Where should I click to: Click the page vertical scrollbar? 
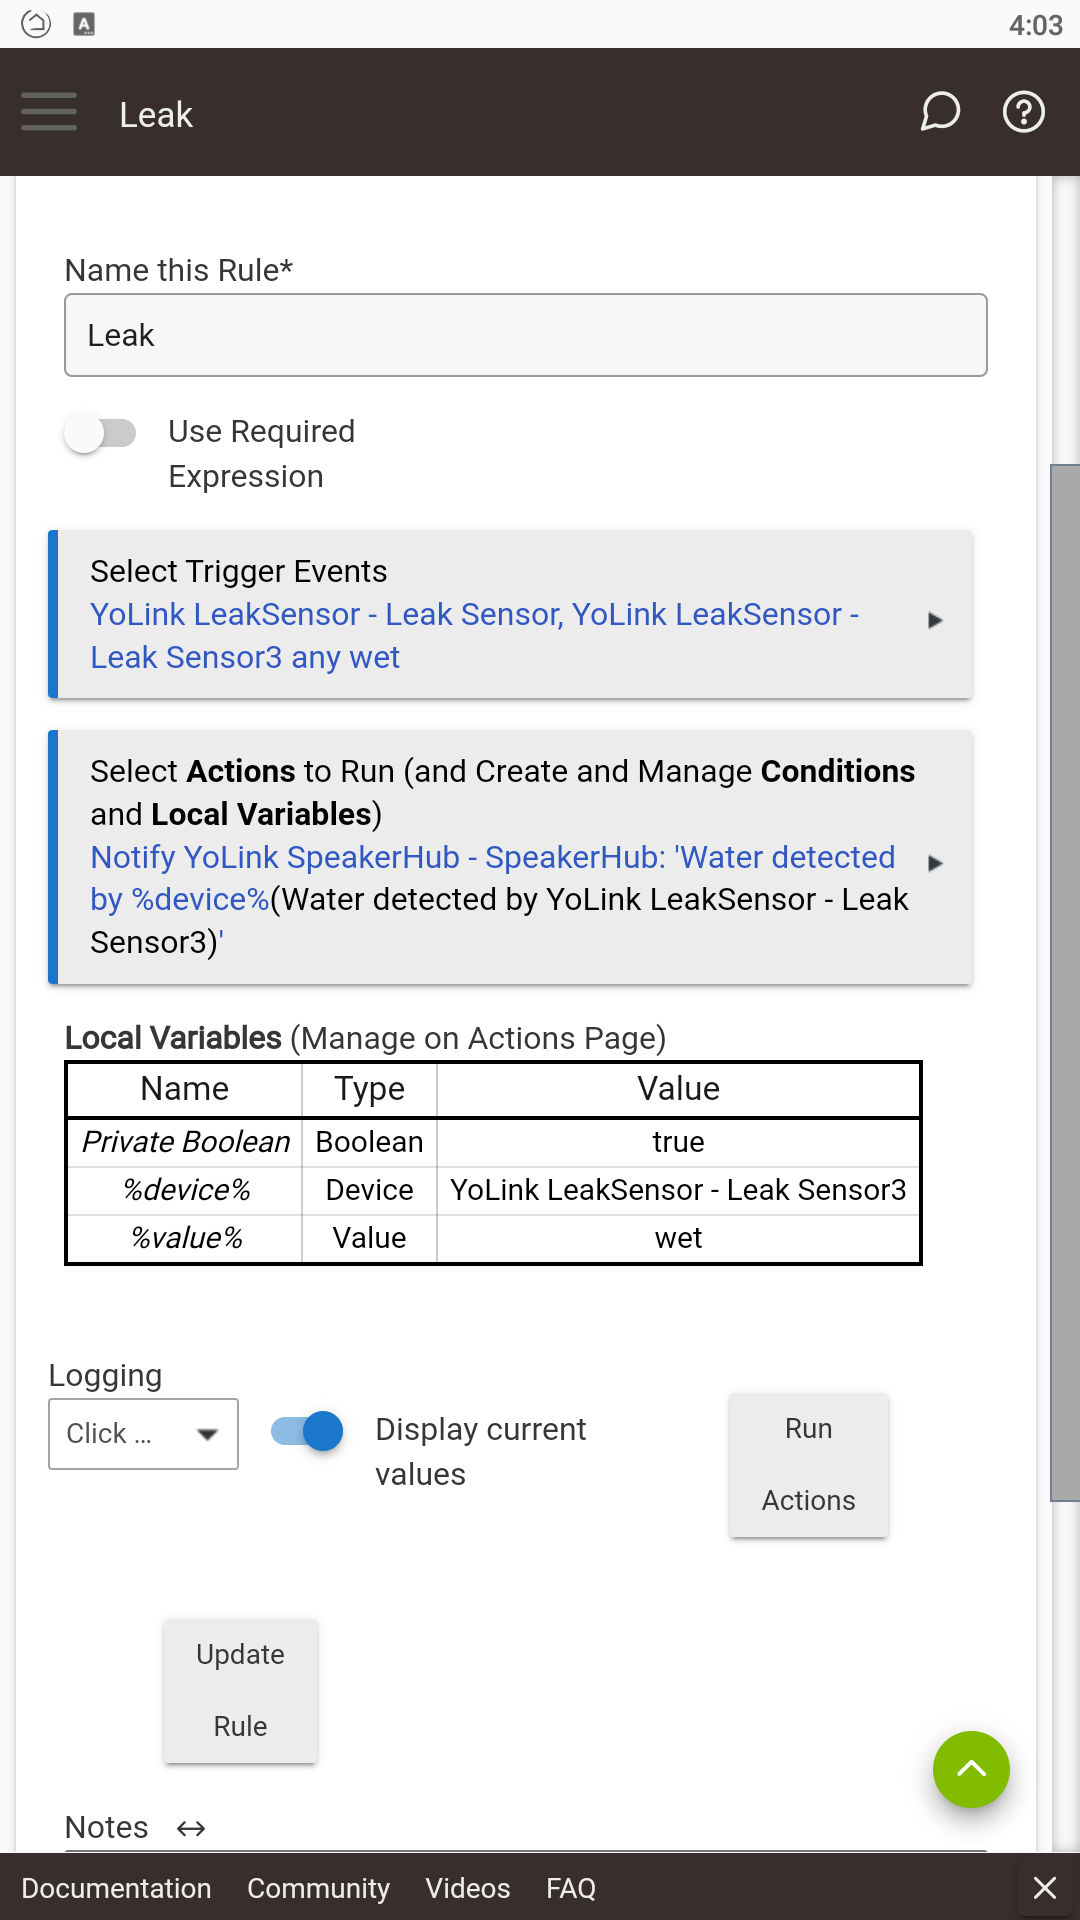tap(1065, 983)
